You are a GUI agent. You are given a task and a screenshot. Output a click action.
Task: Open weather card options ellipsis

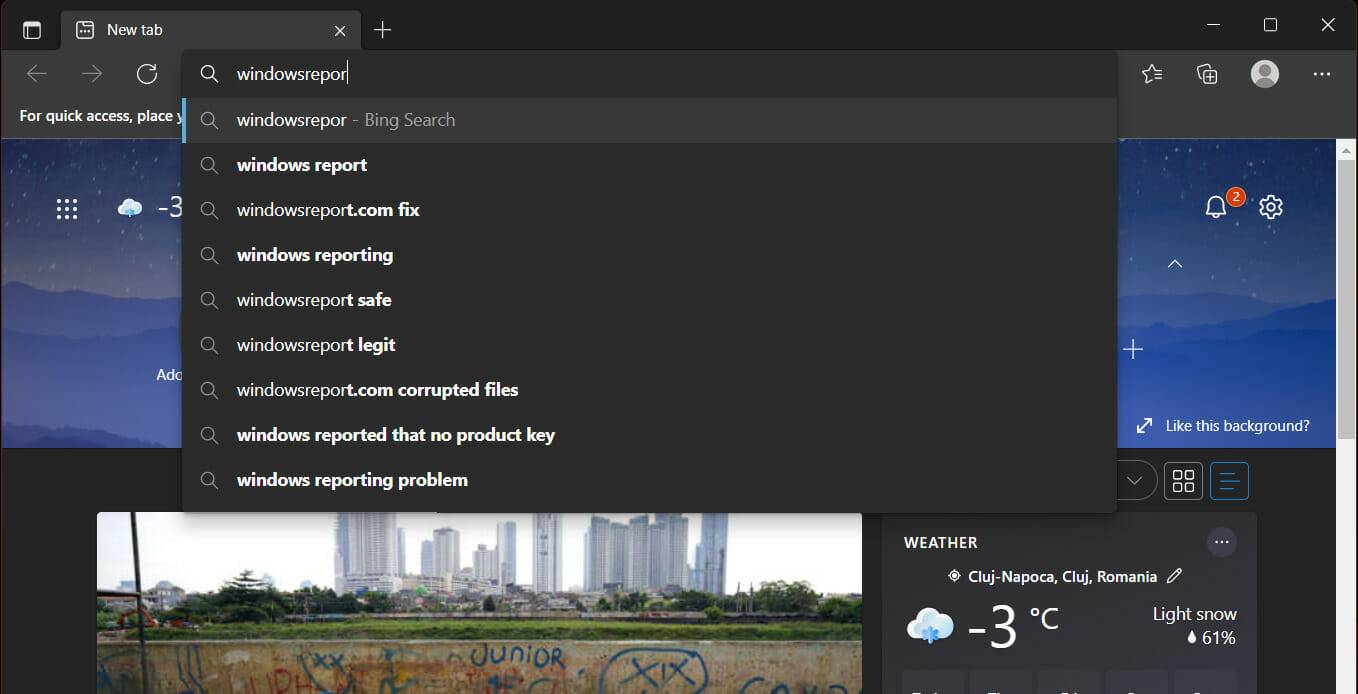coord(1222,542)
